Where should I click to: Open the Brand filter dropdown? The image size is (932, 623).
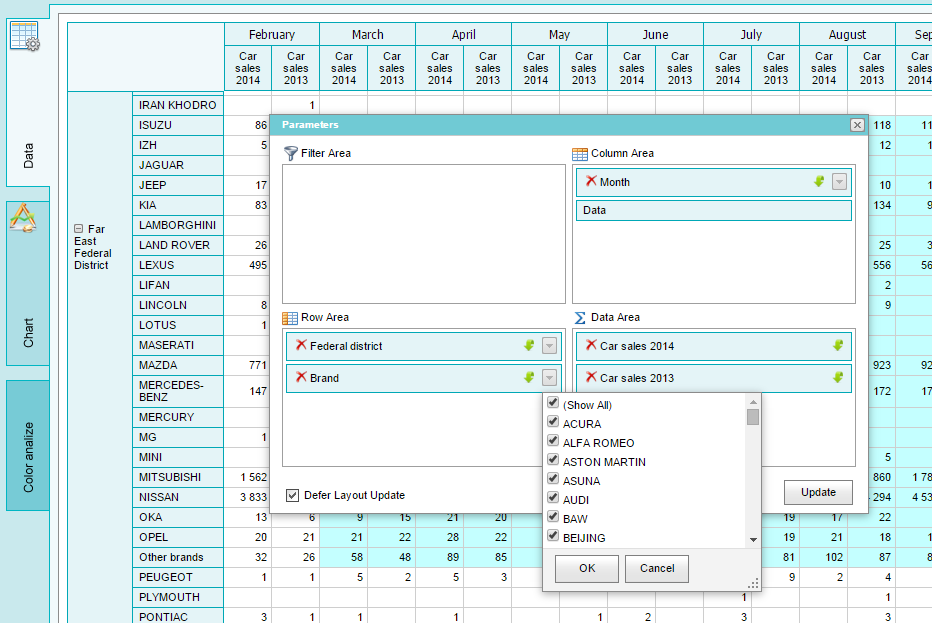(x=549, y=378)
